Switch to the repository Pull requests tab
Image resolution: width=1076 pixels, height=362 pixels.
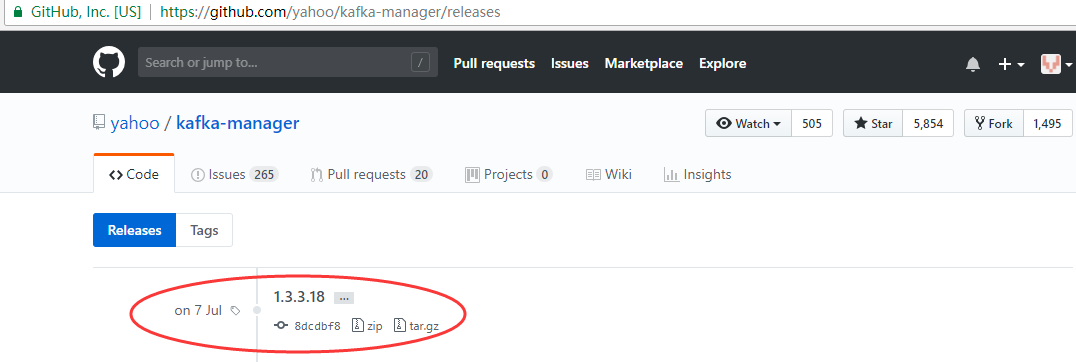371,175
